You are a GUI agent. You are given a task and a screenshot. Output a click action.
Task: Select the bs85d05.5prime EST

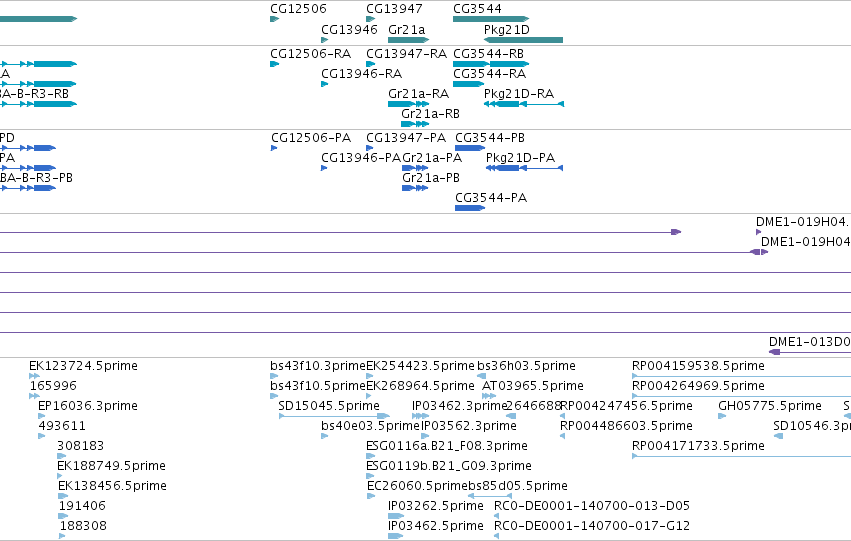click(518, 486)
